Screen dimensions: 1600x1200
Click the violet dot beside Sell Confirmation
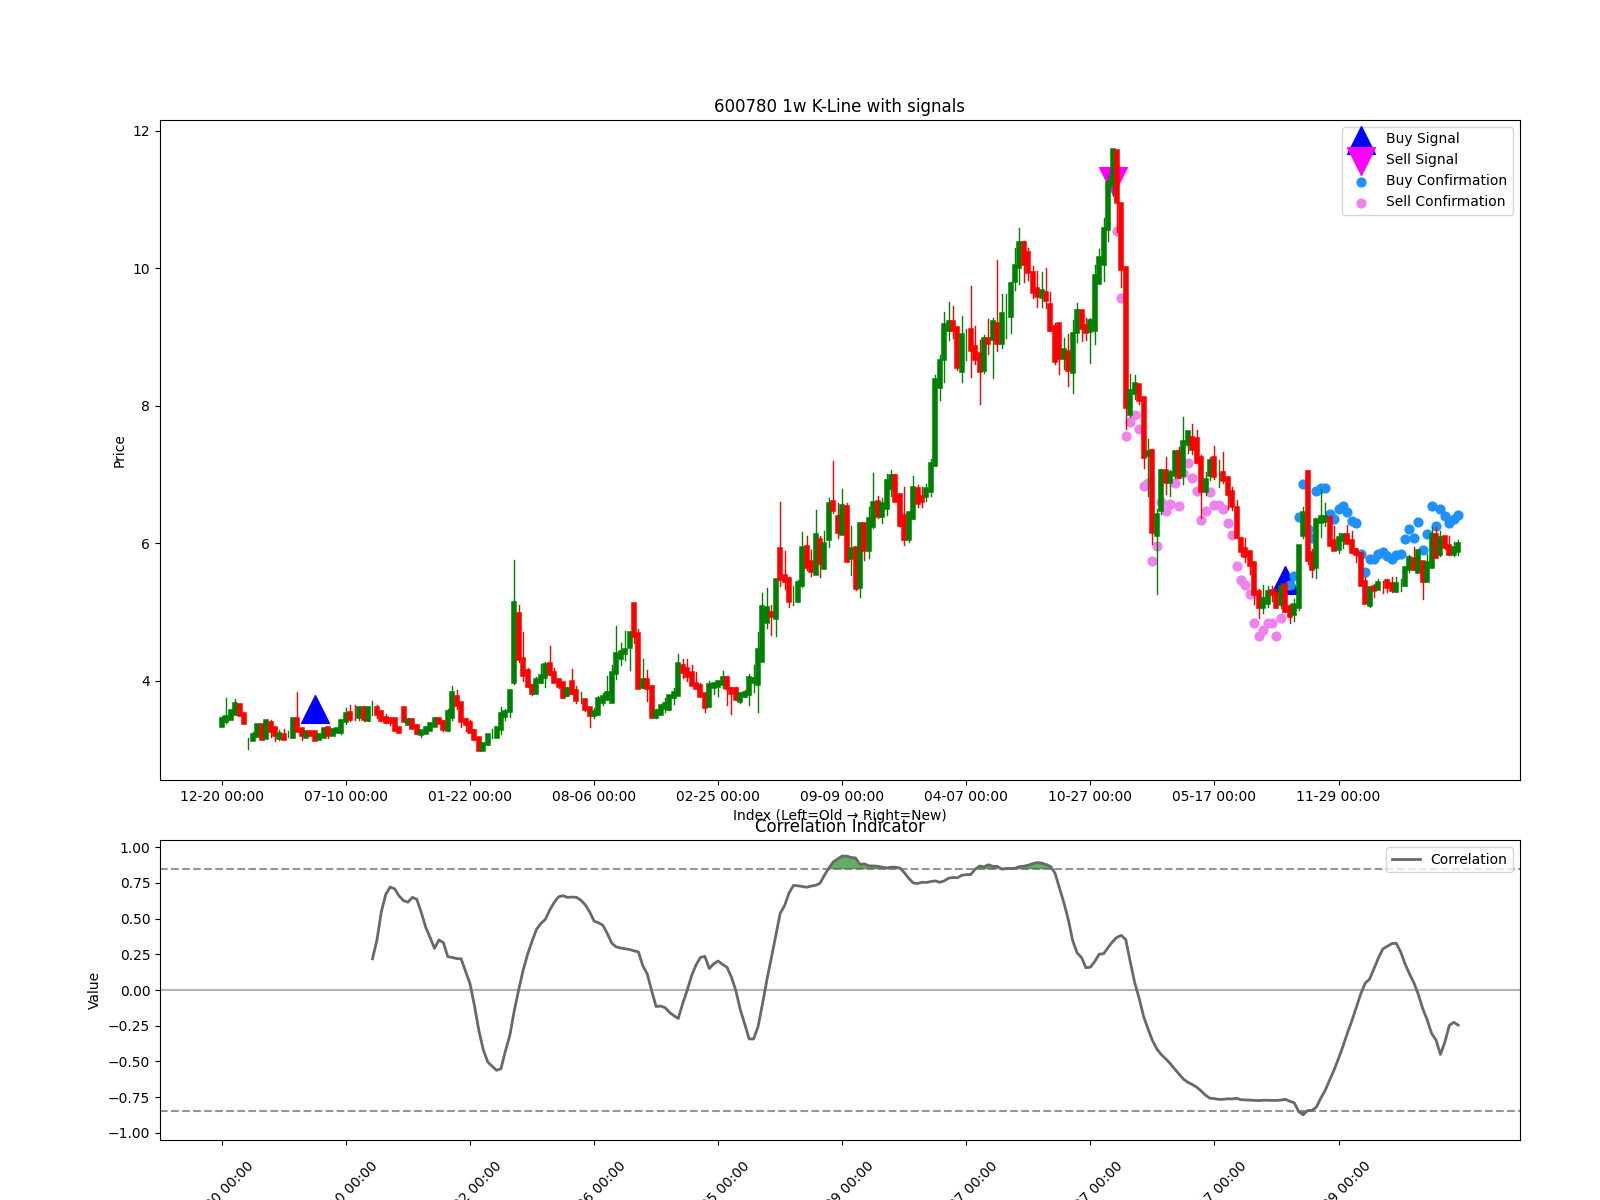(1361, 203)
